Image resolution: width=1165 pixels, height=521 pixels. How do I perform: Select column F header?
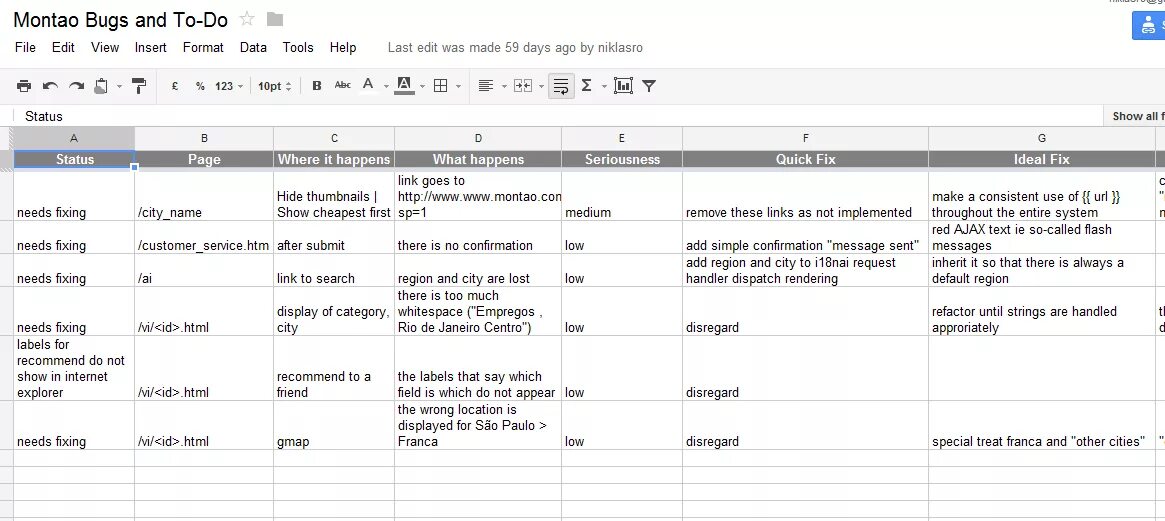coord(805,137)
